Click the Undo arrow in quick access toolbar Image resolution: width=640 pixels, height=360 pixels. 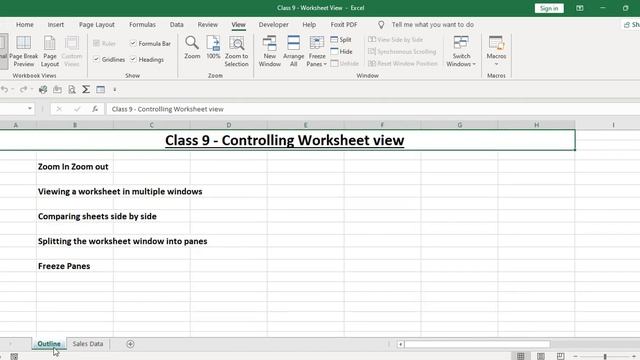pyautogui.click(x=4, y=89)
